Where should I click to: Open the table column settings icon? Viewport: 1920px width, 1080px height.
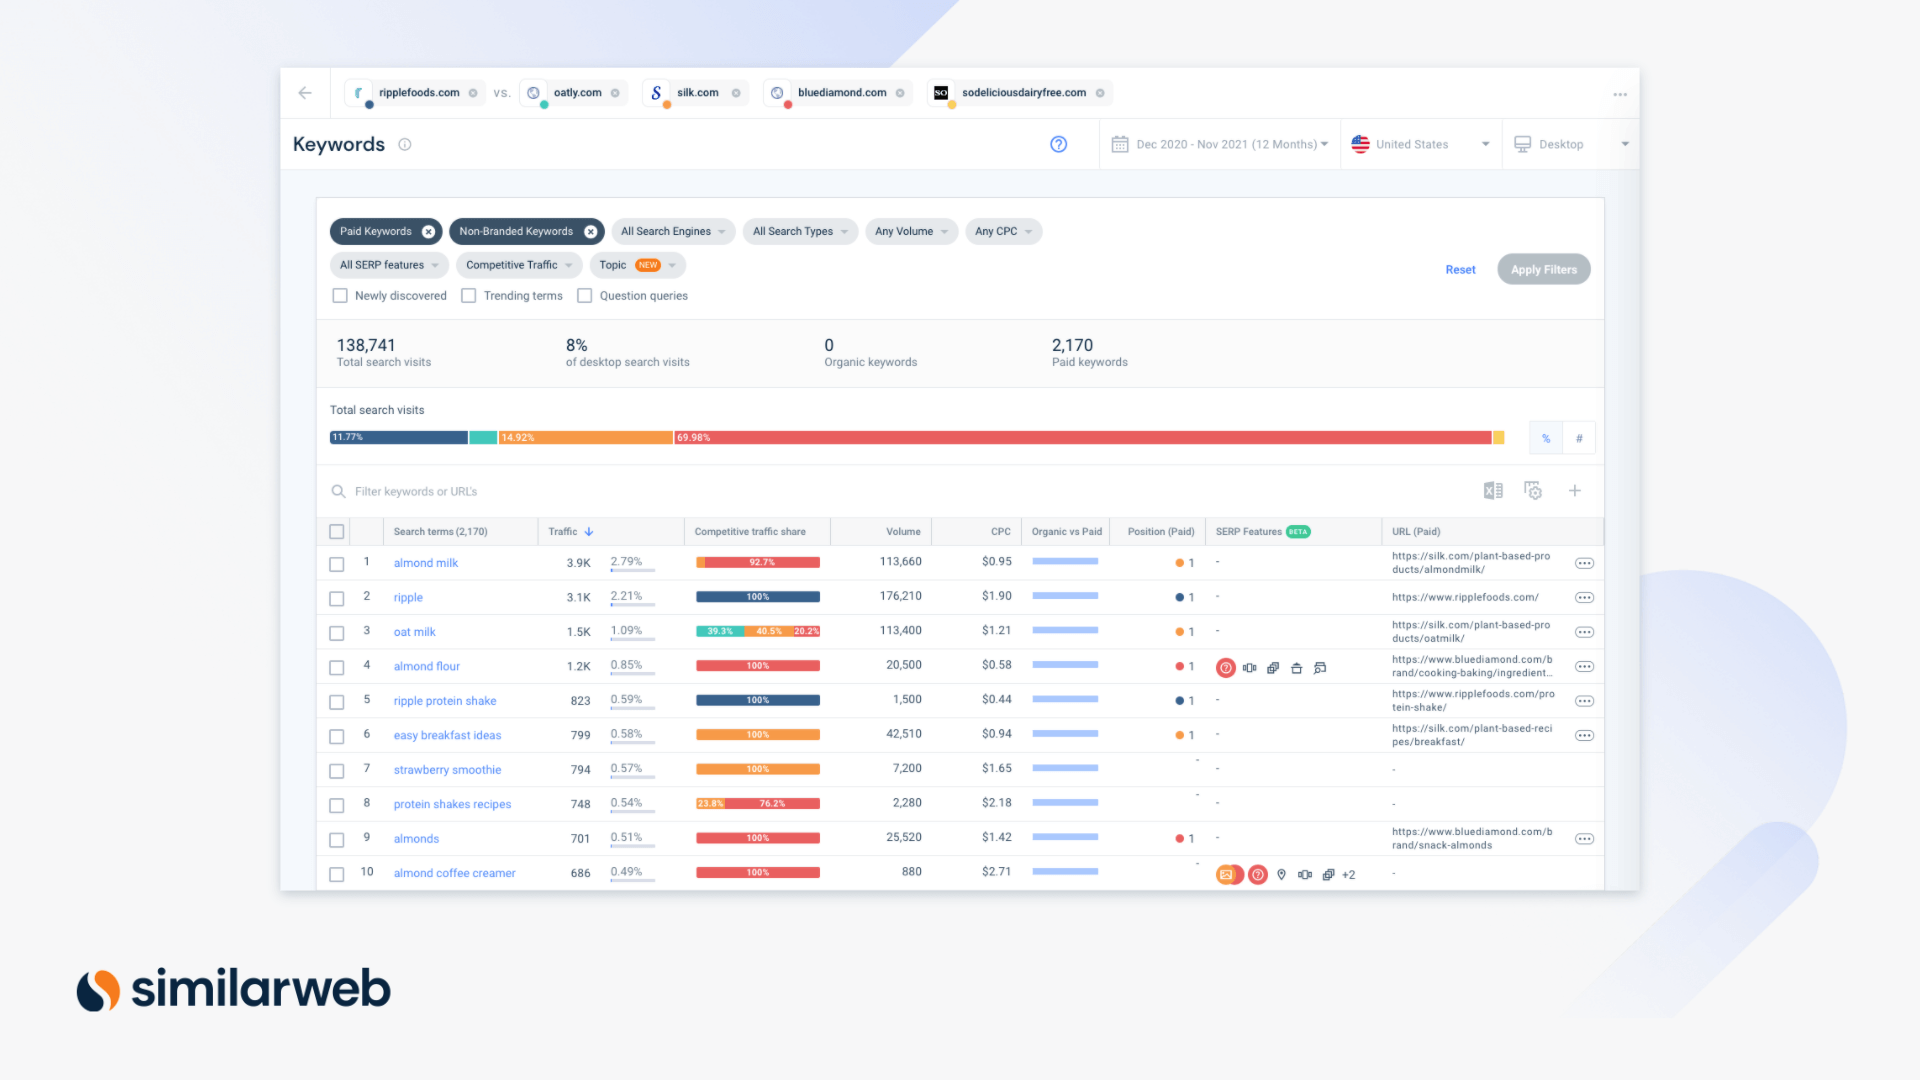click(x=1533, y=491)
